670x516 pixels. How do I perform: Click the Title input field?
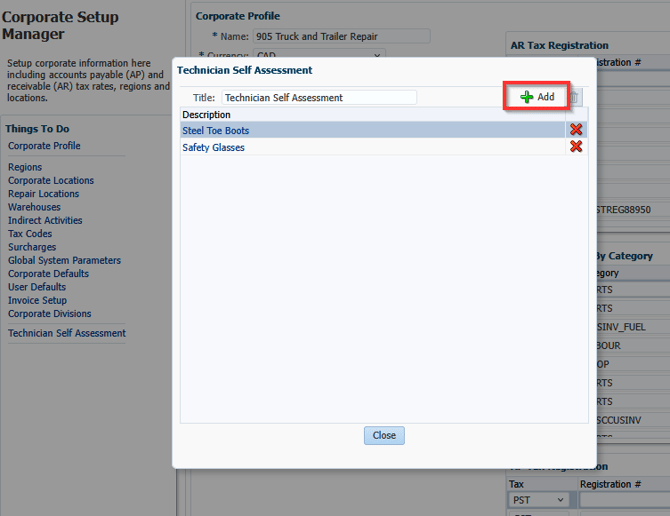click(x=318, y=98)
